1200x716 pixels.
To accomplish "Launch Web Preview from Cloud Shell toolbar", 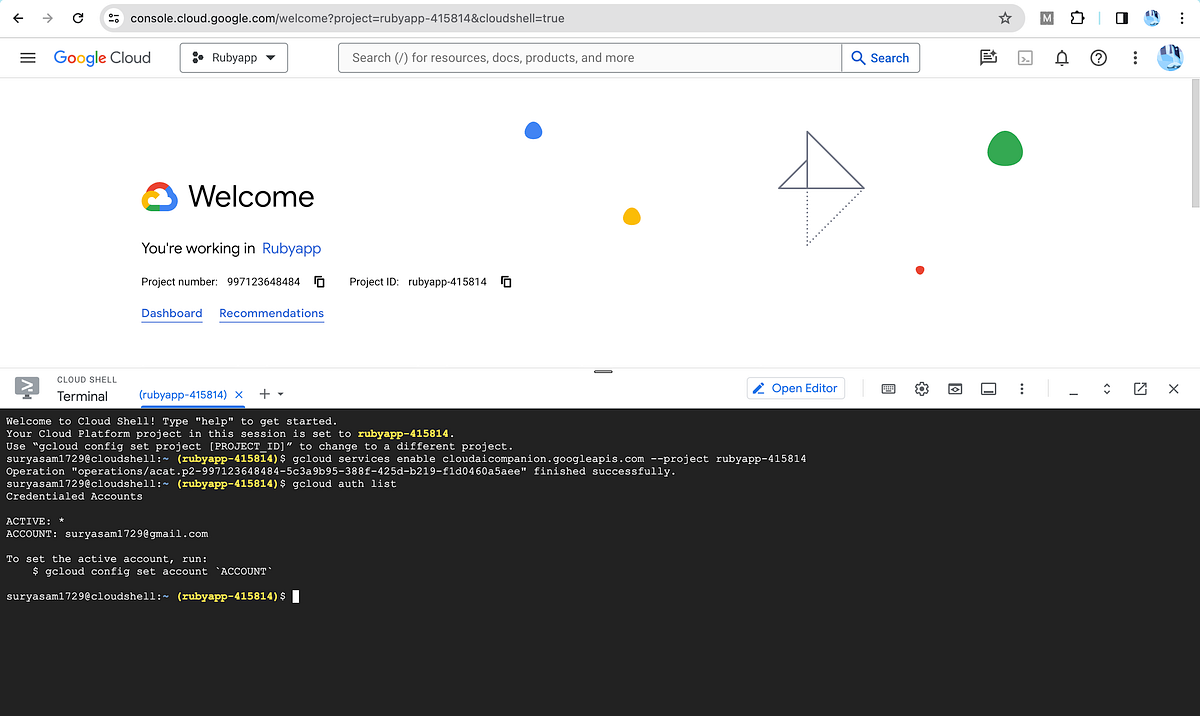I will pyautogui.click(x=955, y=388).
